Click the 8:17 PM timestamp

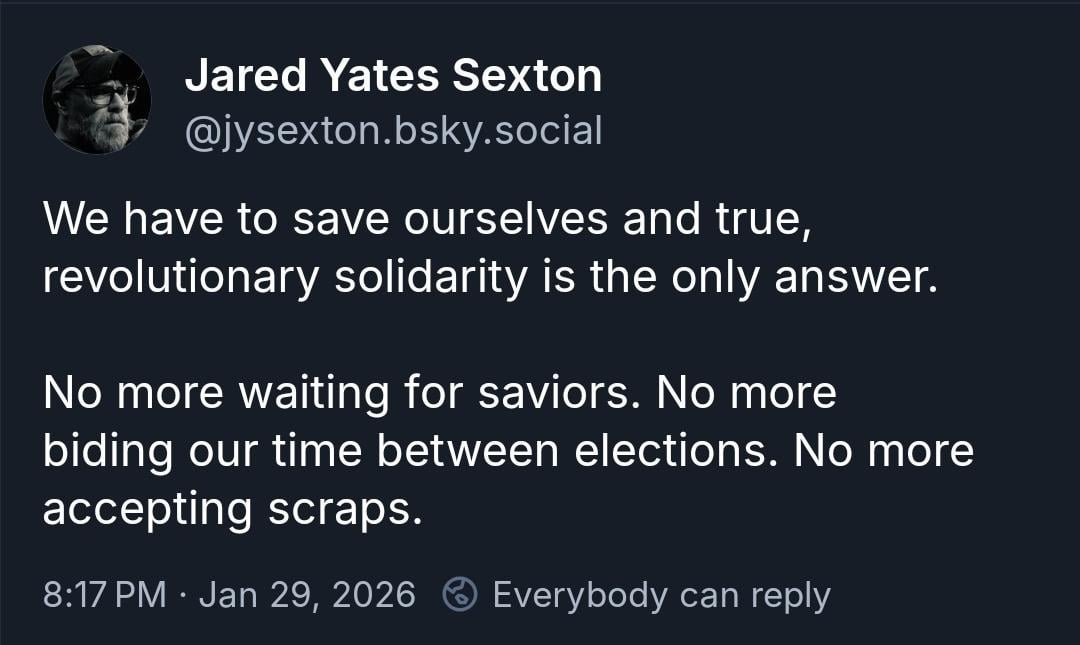pyautogui.click(x=104, y=595)
